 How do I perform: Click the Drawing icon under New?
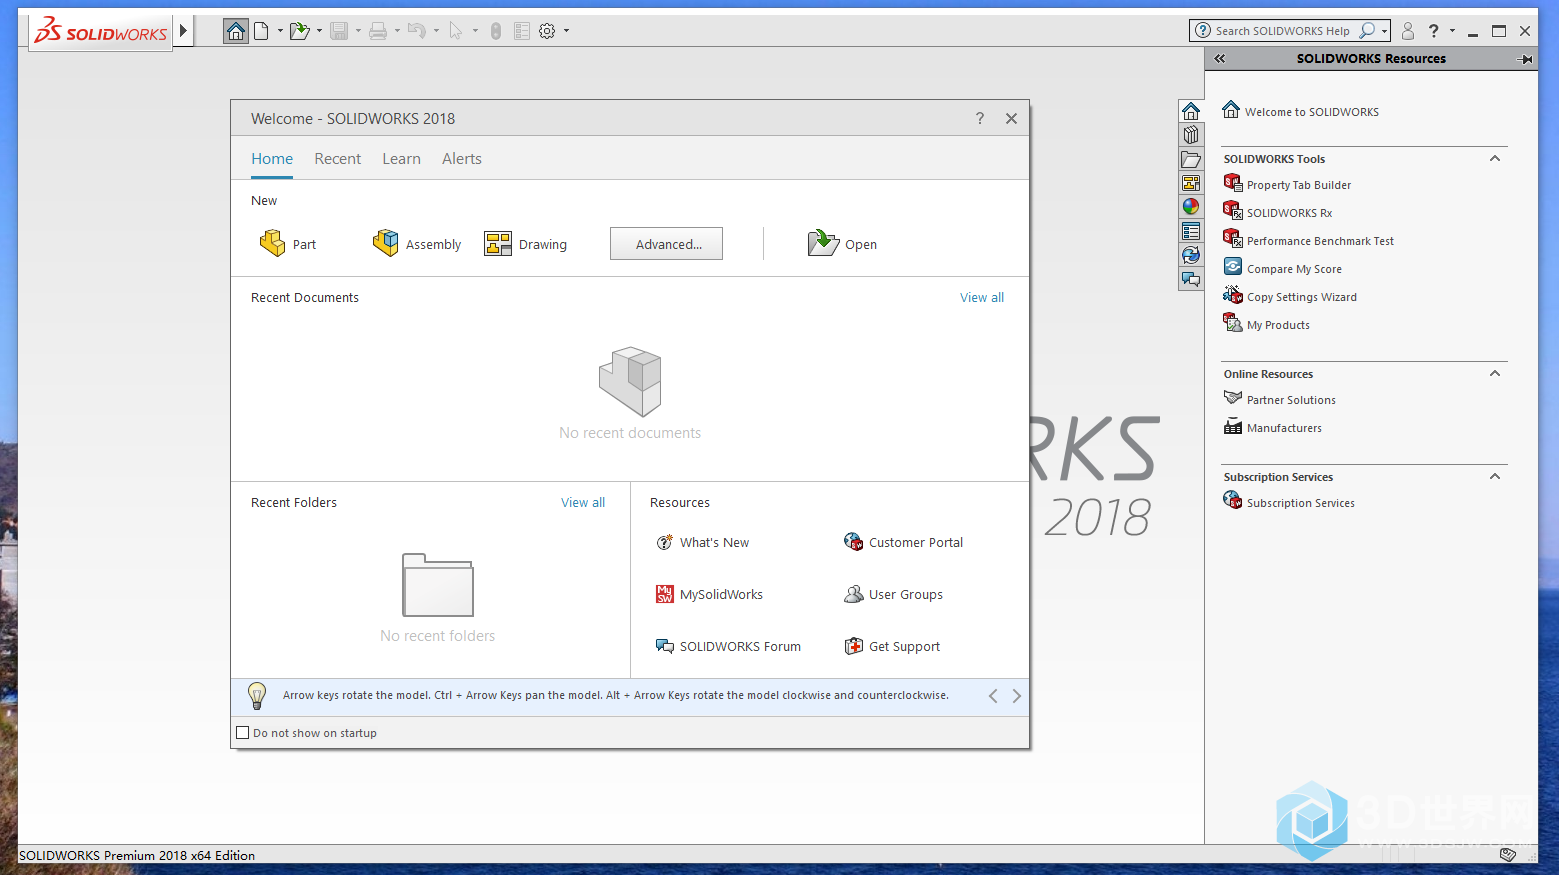498,243
